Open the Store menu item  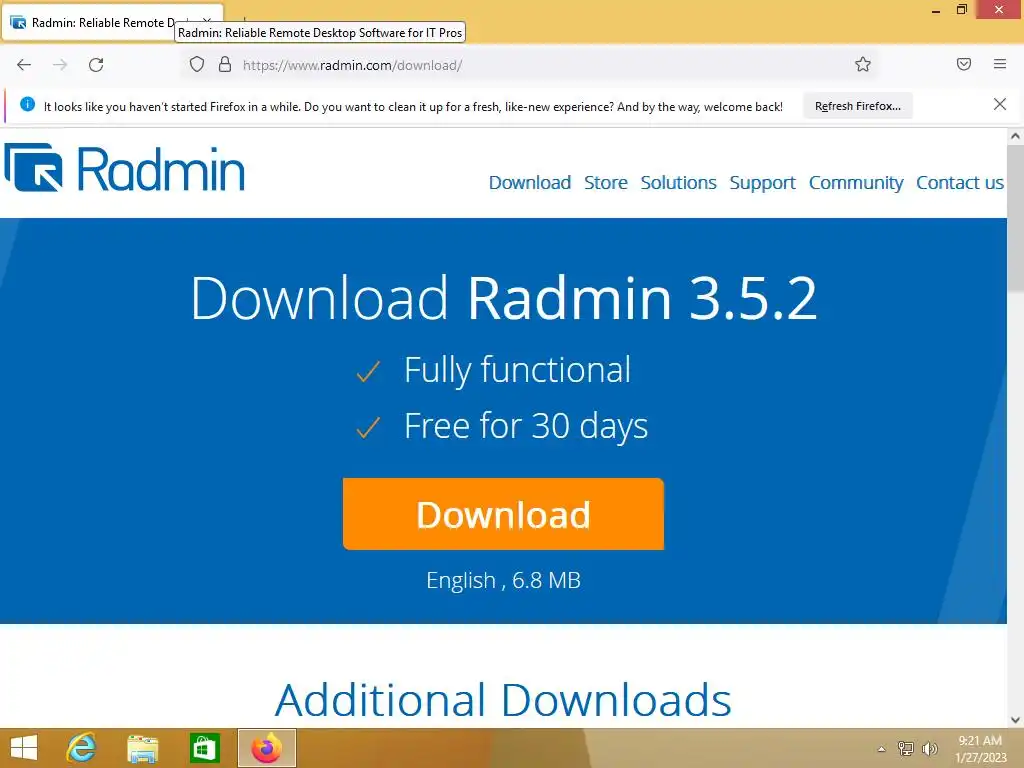click(x=605, y=182)
